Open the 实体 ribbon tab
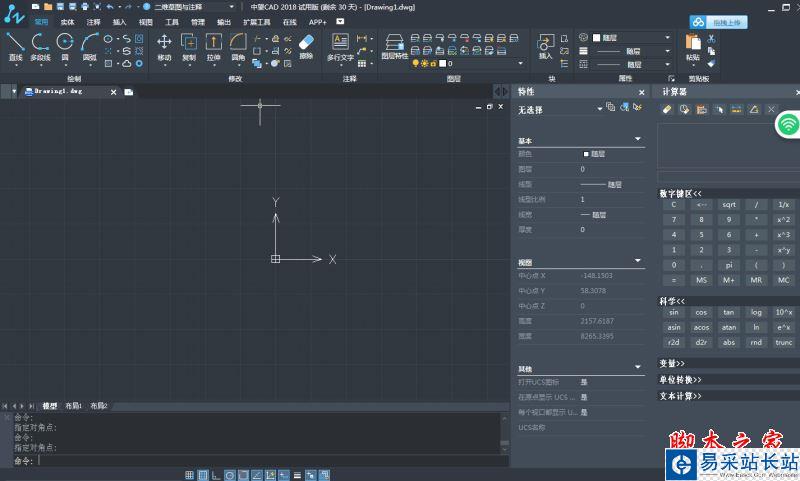This screenshot has height=481, width=800. click(x=67, y=22)
